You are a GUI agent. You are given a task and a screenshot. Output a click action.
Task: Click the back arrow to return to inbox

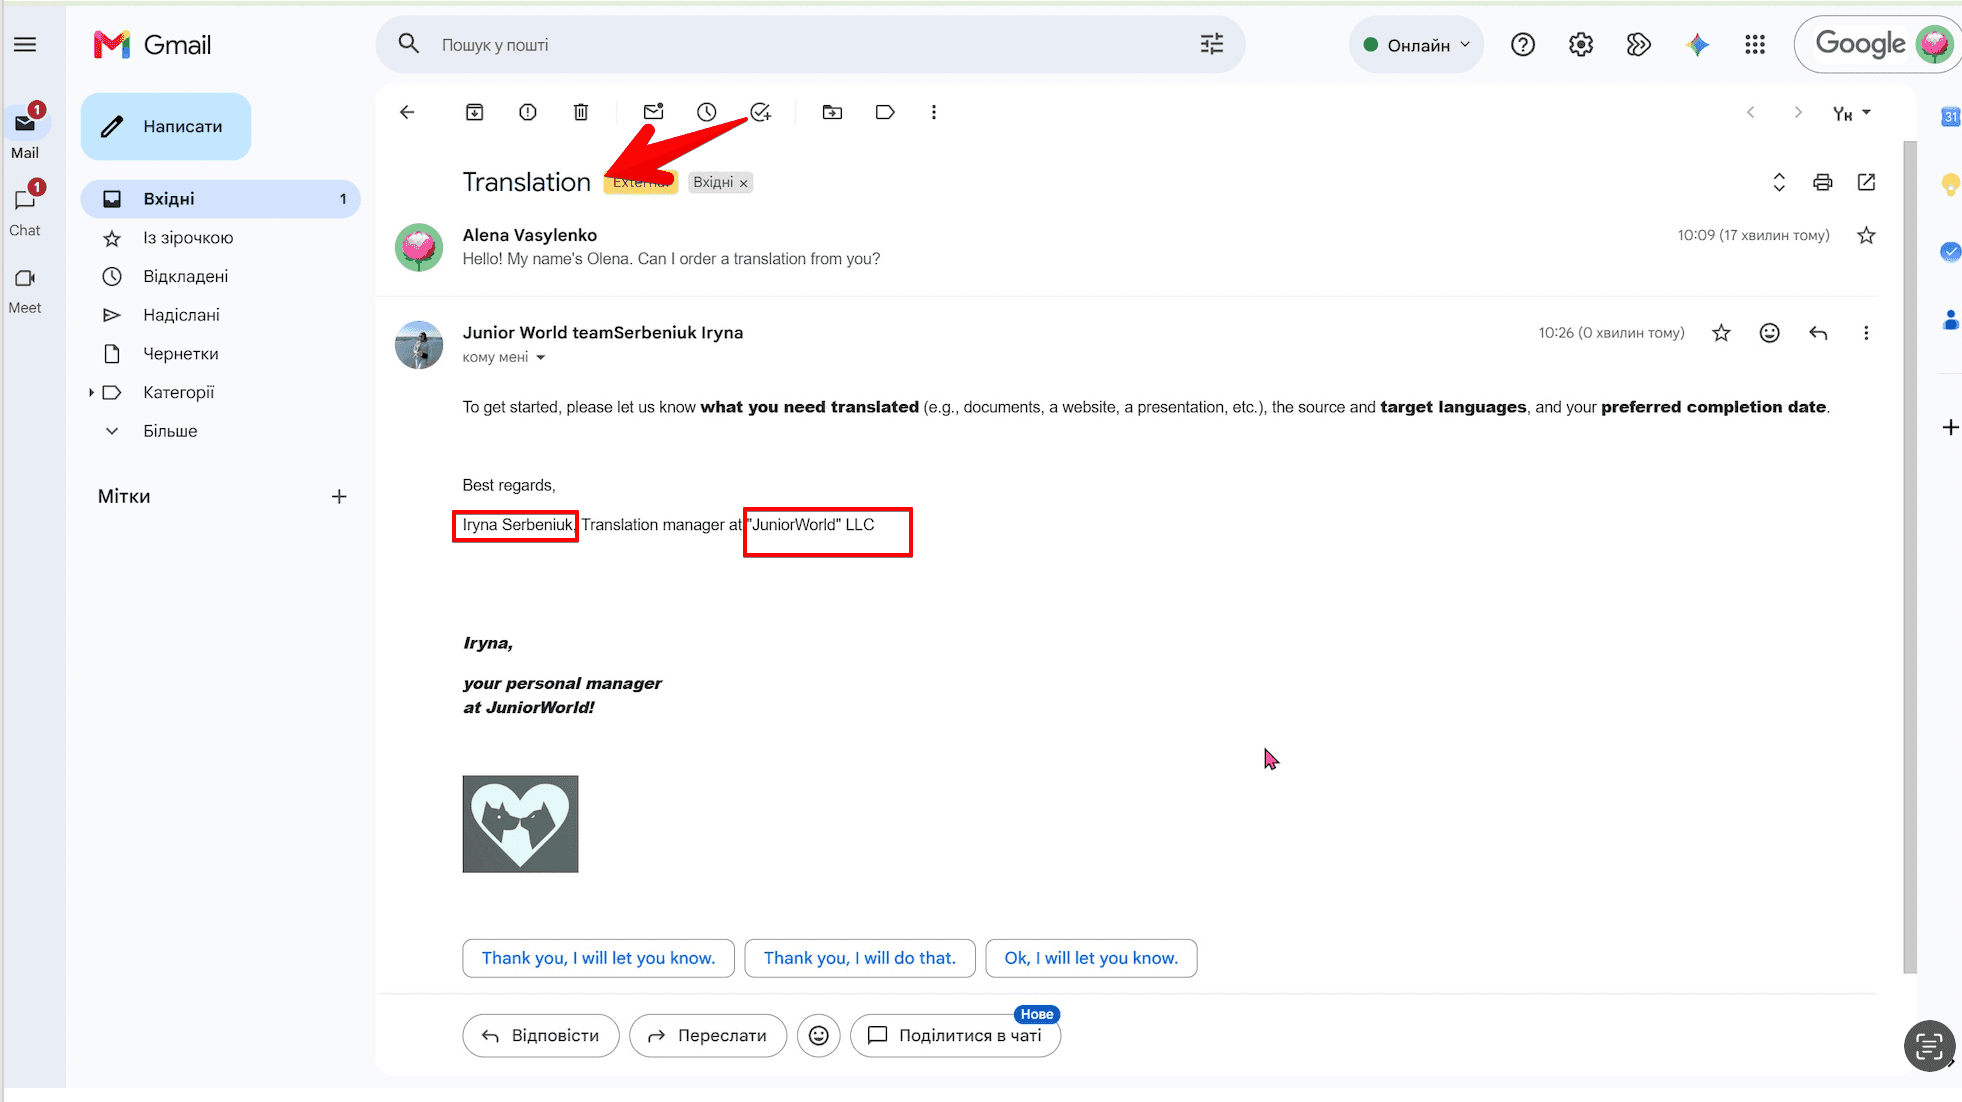coord(407,112)
